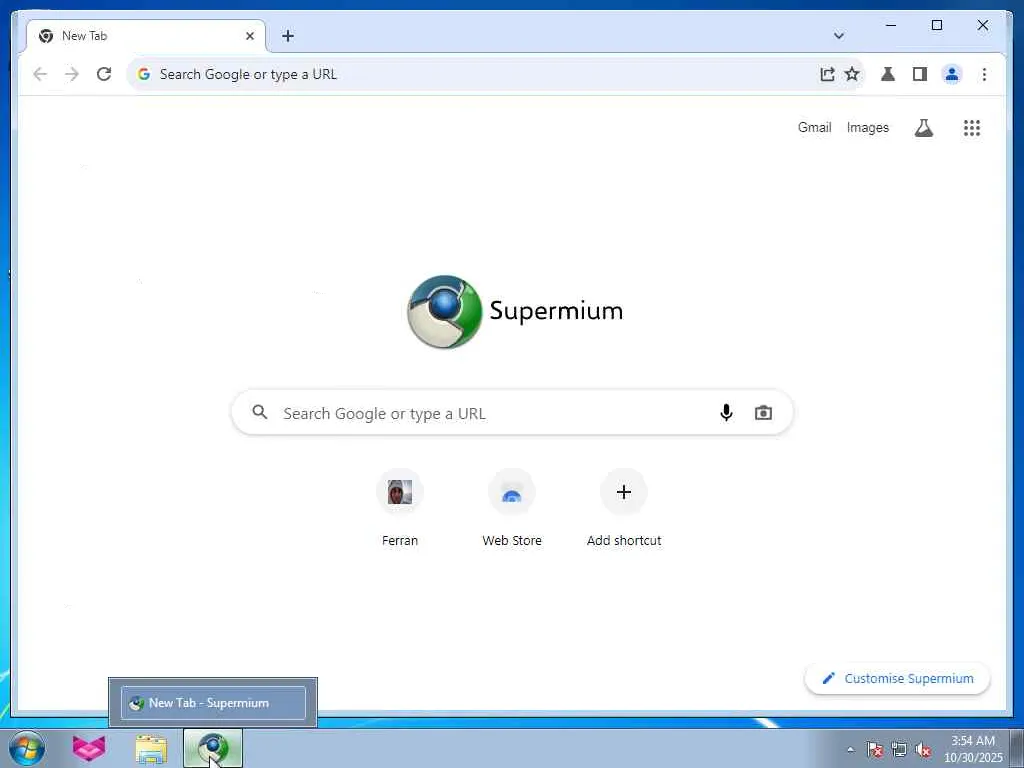Close the New Tab tab
The image size is (1024, 768).
(x=249, y=36)
